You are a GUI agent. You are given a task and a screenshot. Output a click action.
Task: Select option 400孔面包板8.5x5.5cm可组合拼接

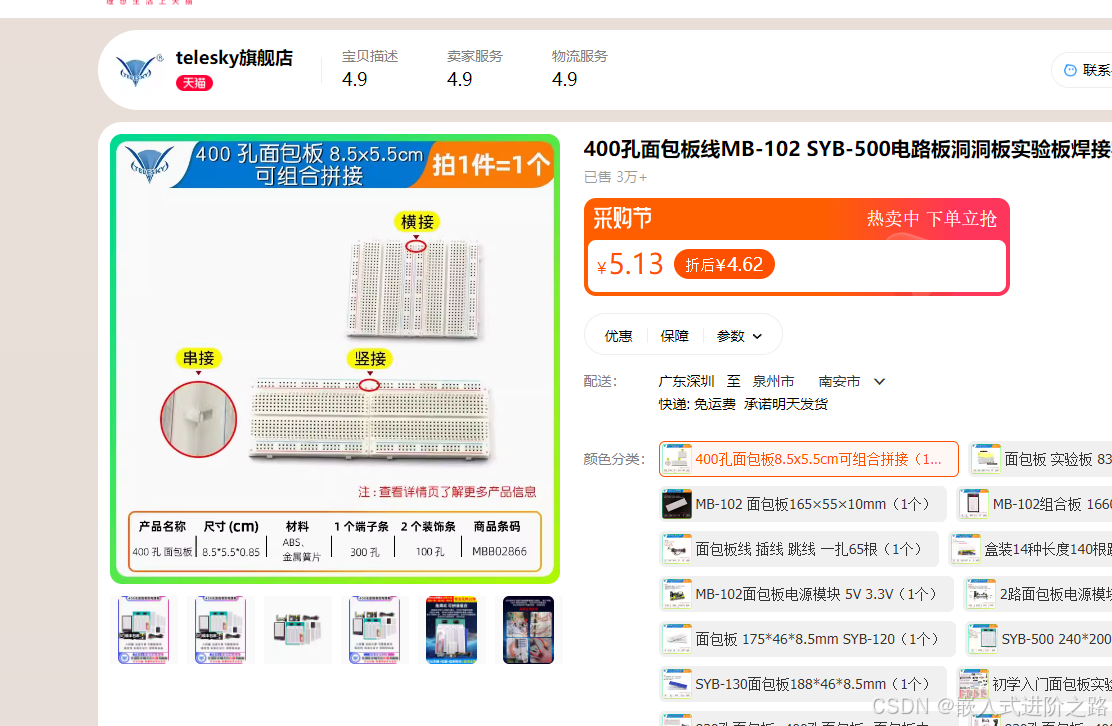[808, 459]
